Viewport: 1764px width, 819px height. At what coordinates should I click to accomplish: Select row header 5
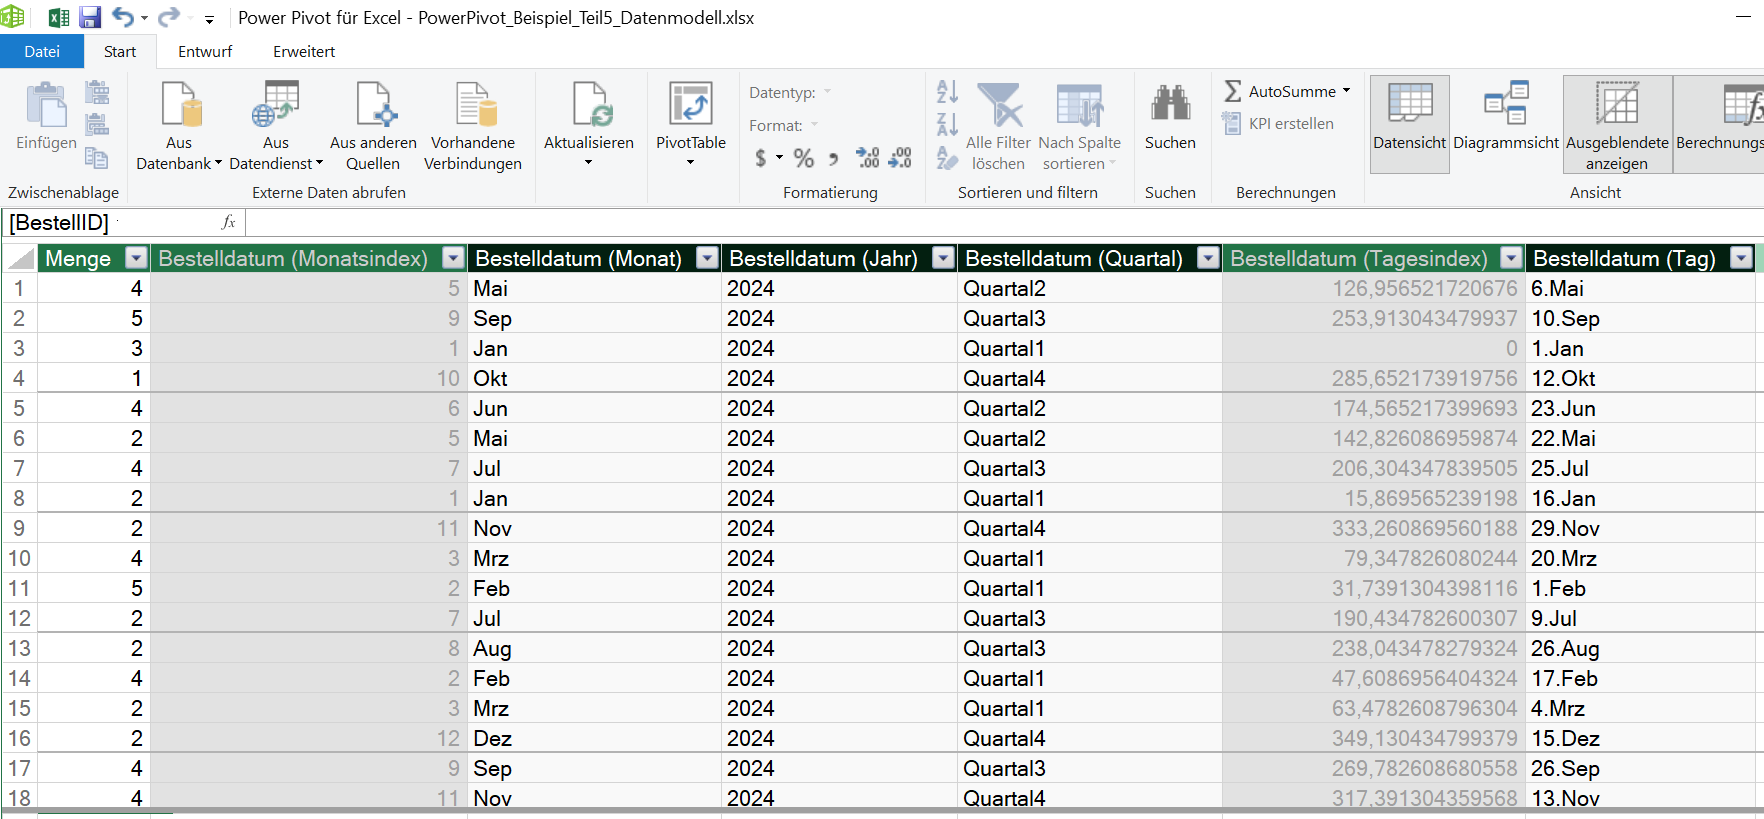19,408
